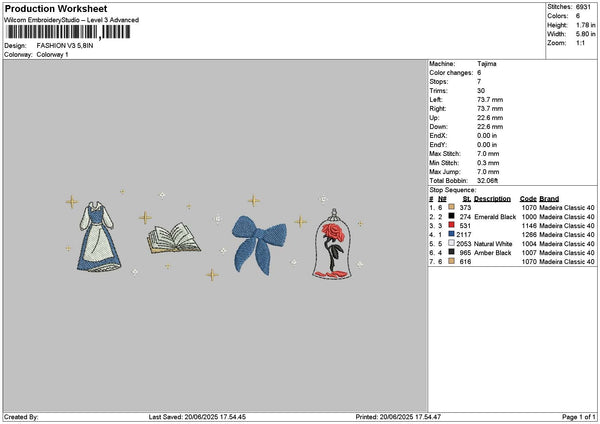600x424 pixels.
Task: Click the blue bow embroidery motif
Action: [259, 245]
